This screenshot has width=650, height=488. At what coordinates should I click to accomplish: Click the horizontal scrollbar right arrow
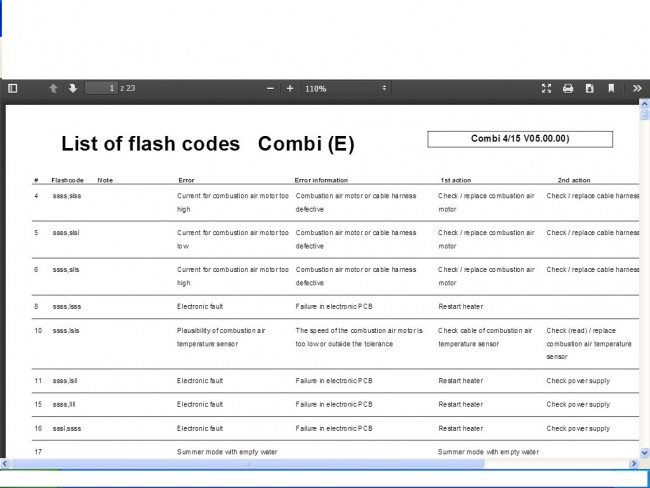(634, 464)
